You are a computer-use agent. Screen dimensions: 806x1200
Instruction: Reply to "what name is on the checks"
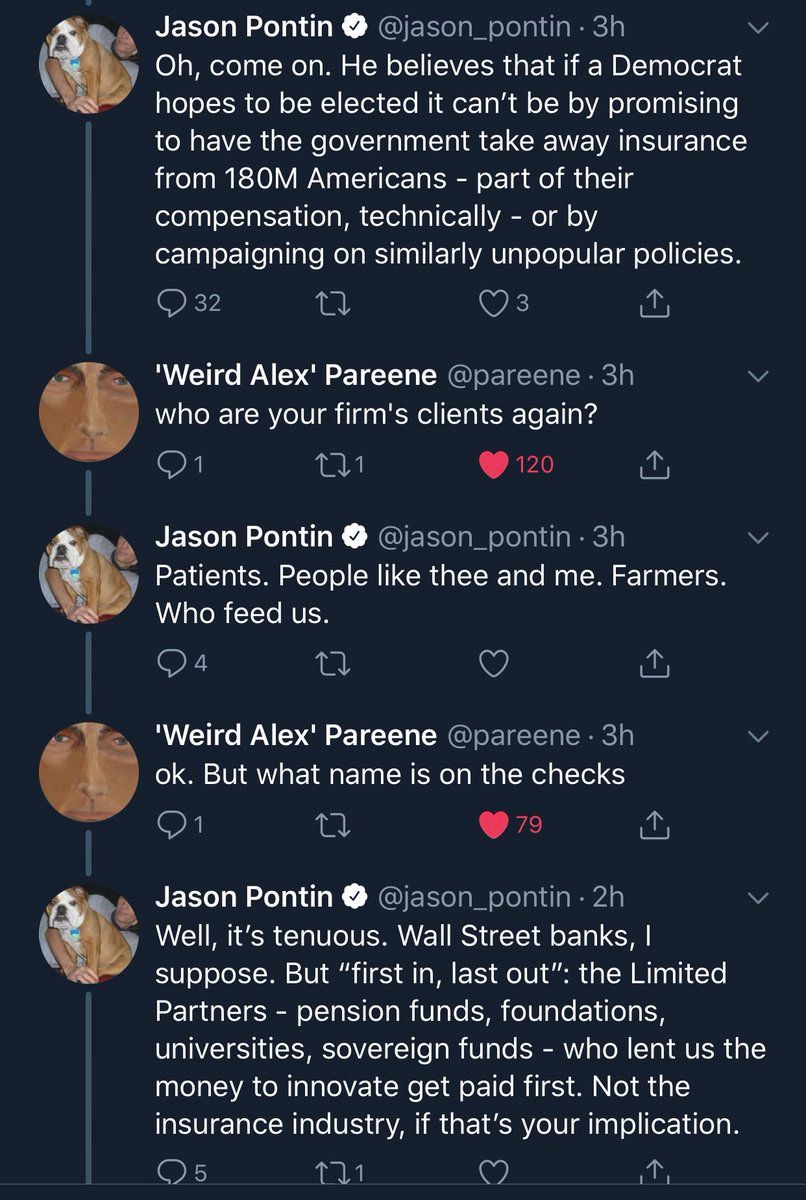point(173,824)
